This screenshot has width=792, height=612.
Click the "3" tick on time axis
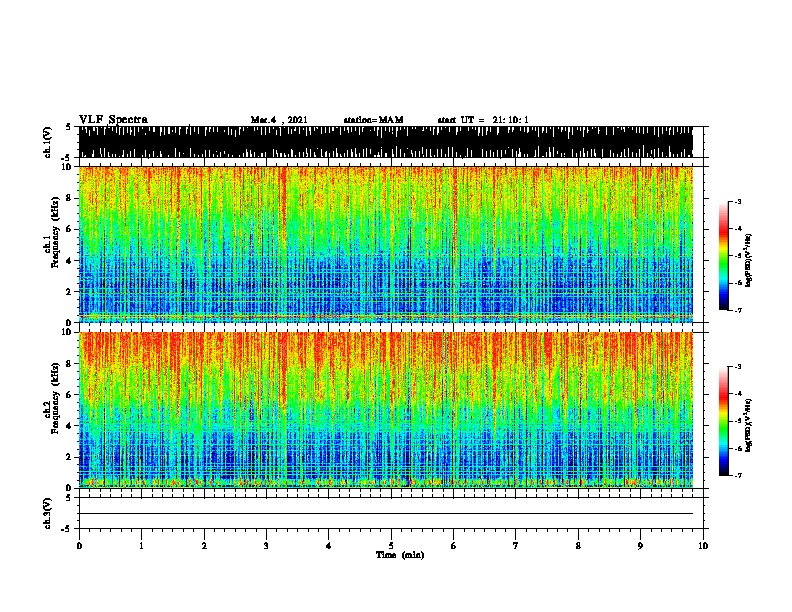(266, 546)
